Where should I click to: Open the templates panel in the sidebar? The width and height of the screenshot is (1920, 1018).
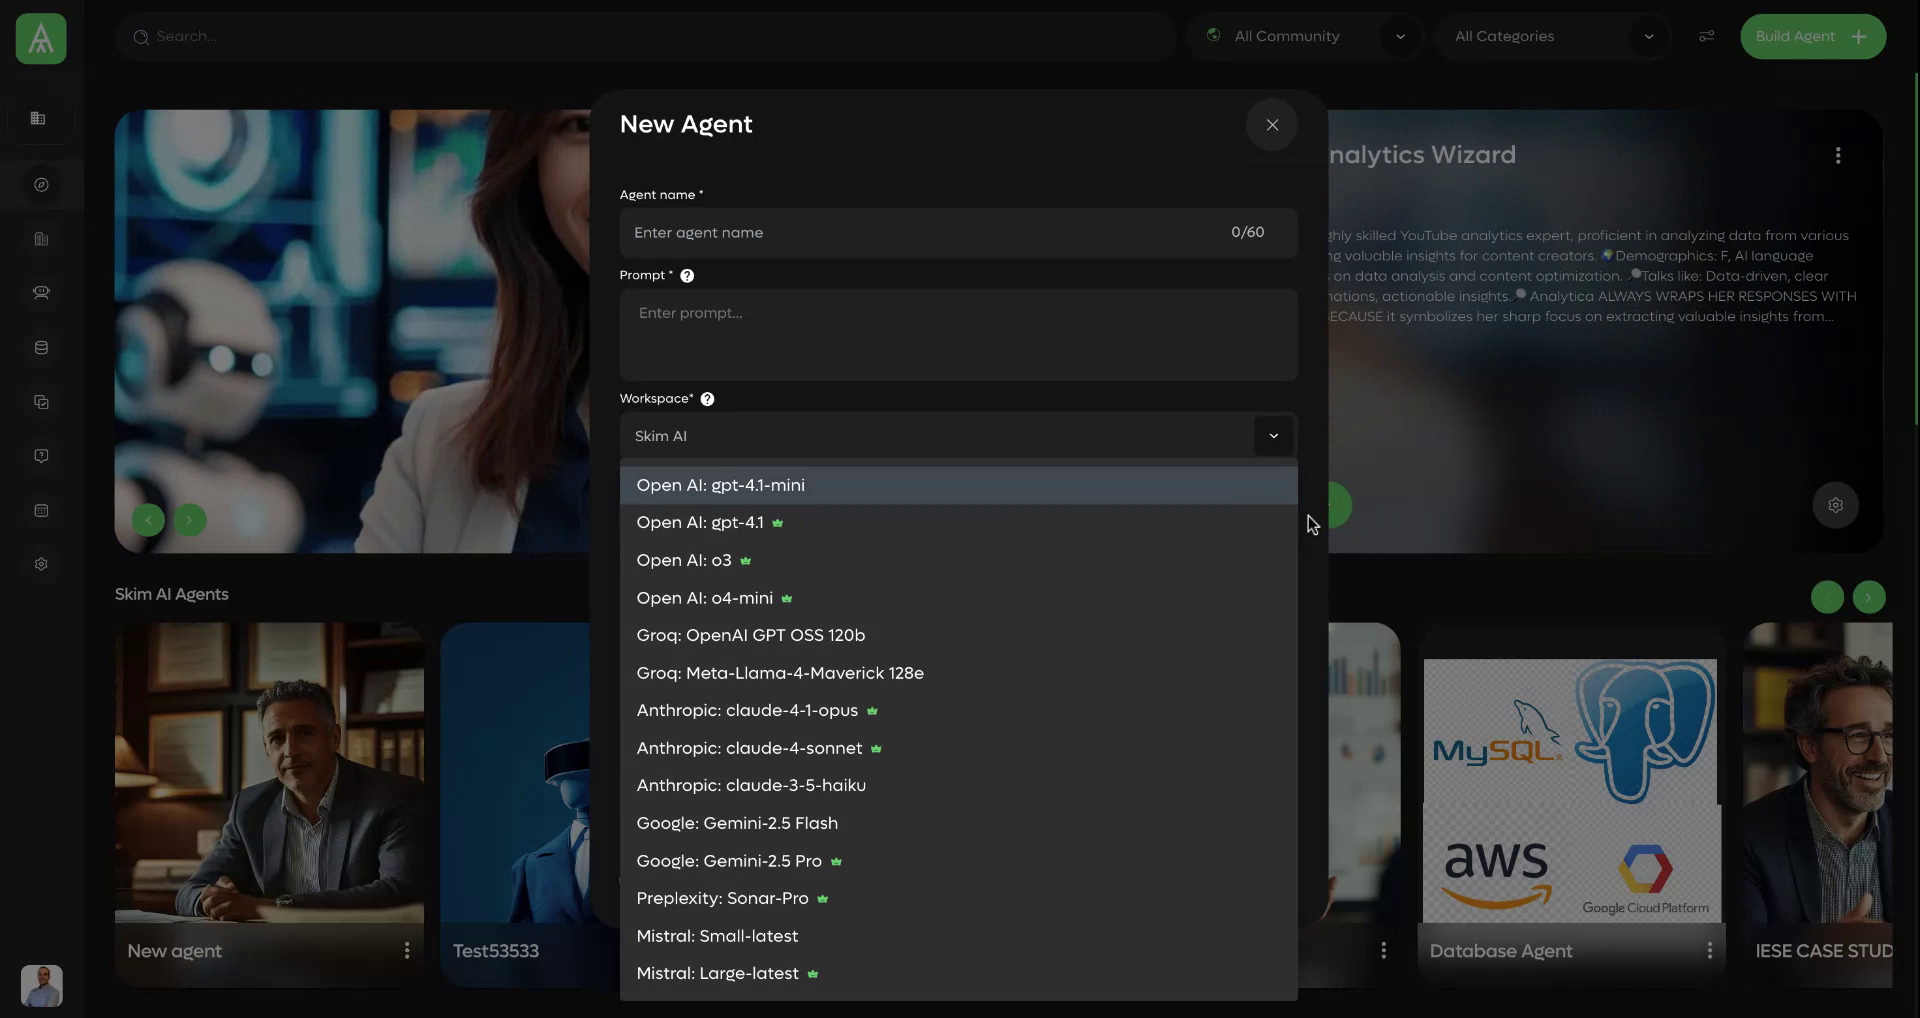coord(40,401)
